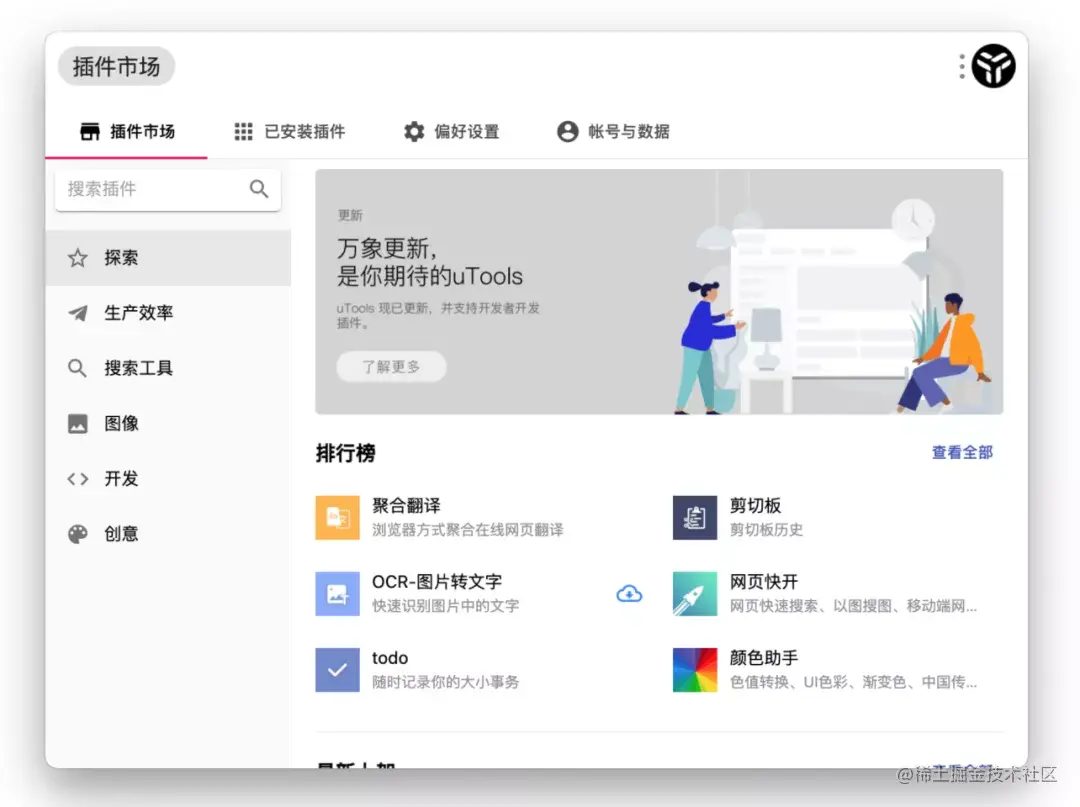Open the 剪切板 plugin icon
The width and height of the screenshot is (1080, 807).
[x=694, y=517]
